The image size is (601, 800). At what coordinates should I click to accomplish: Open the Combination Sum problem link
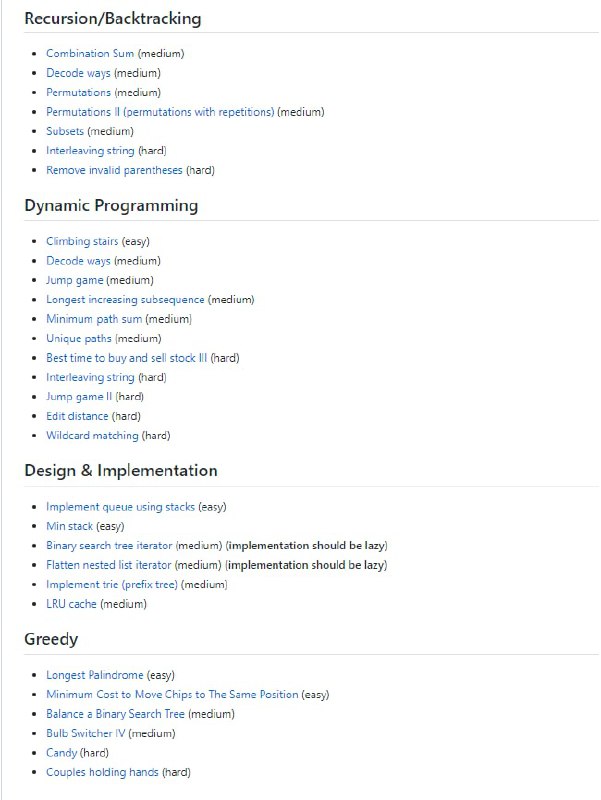pyautogui.click(x=90, y=53)
